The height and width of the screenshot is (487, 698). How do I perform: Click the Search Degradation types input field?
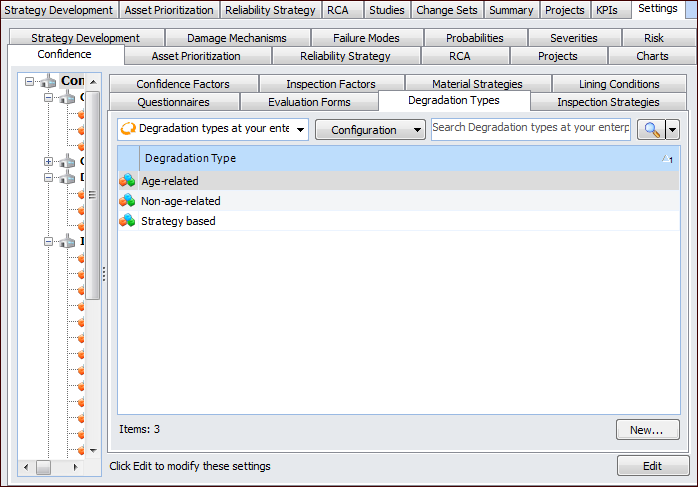pos(531,129)
